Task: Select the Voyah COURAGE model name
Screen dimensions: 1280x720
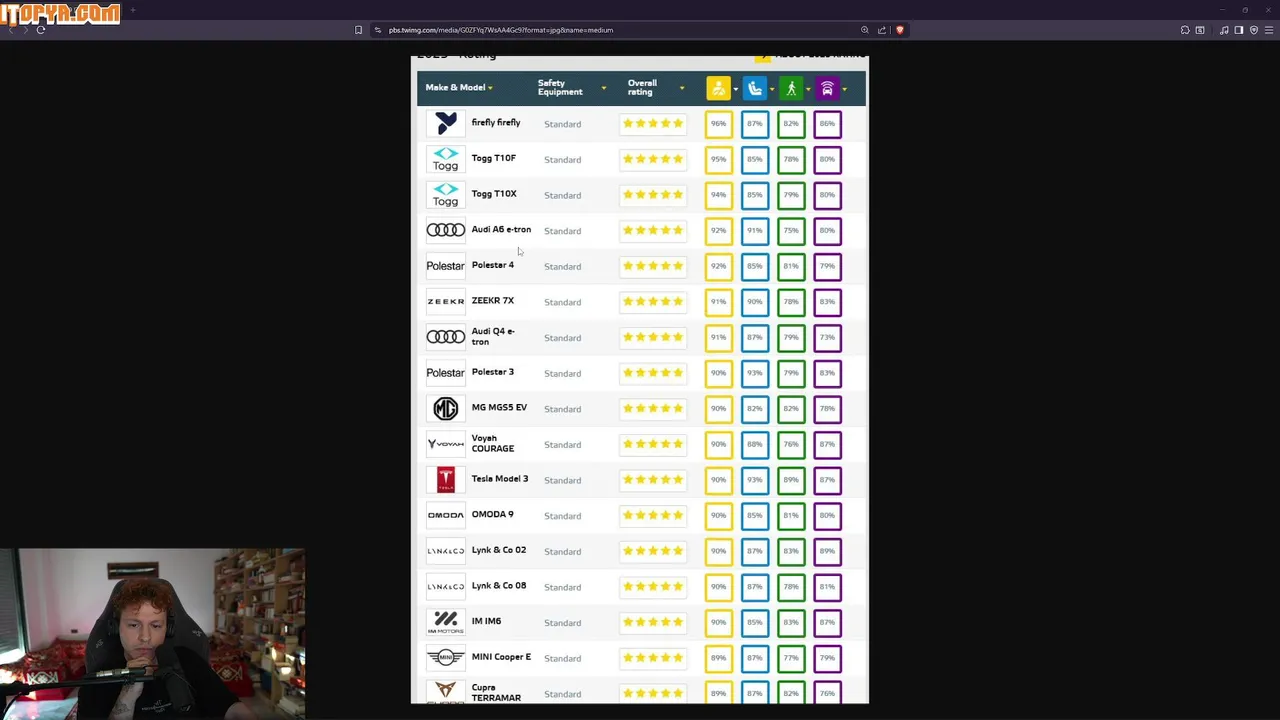Action: (x=492, y=443)
